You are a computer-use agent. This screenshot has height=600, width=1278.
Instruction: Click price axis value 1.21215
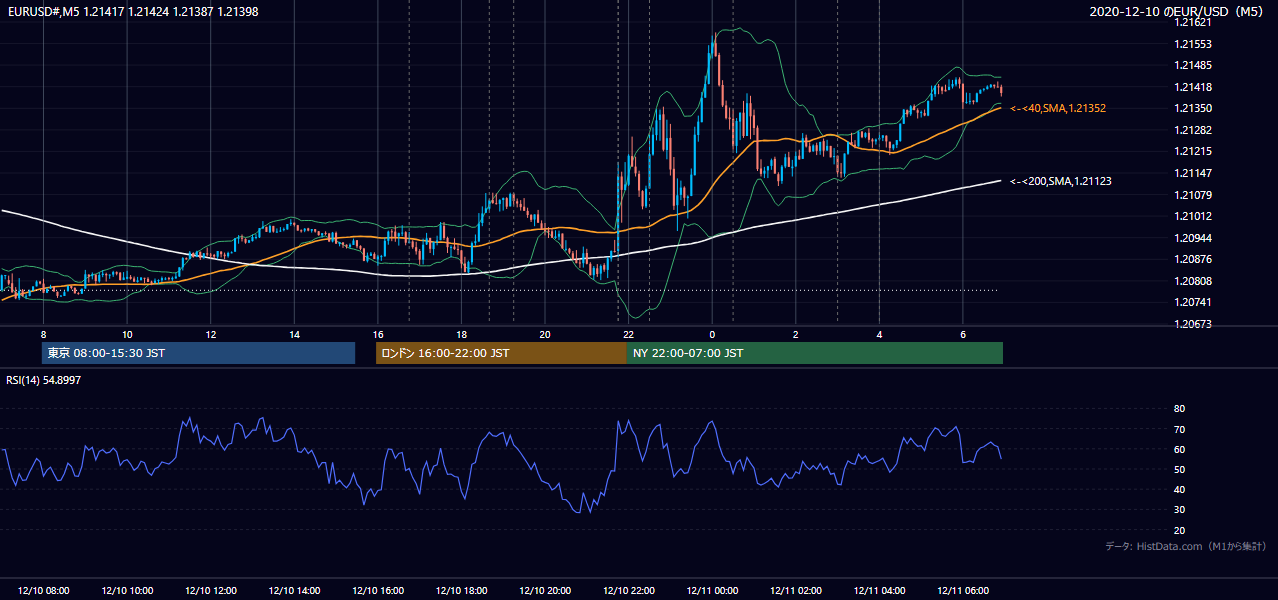(x=1194, y=151)
